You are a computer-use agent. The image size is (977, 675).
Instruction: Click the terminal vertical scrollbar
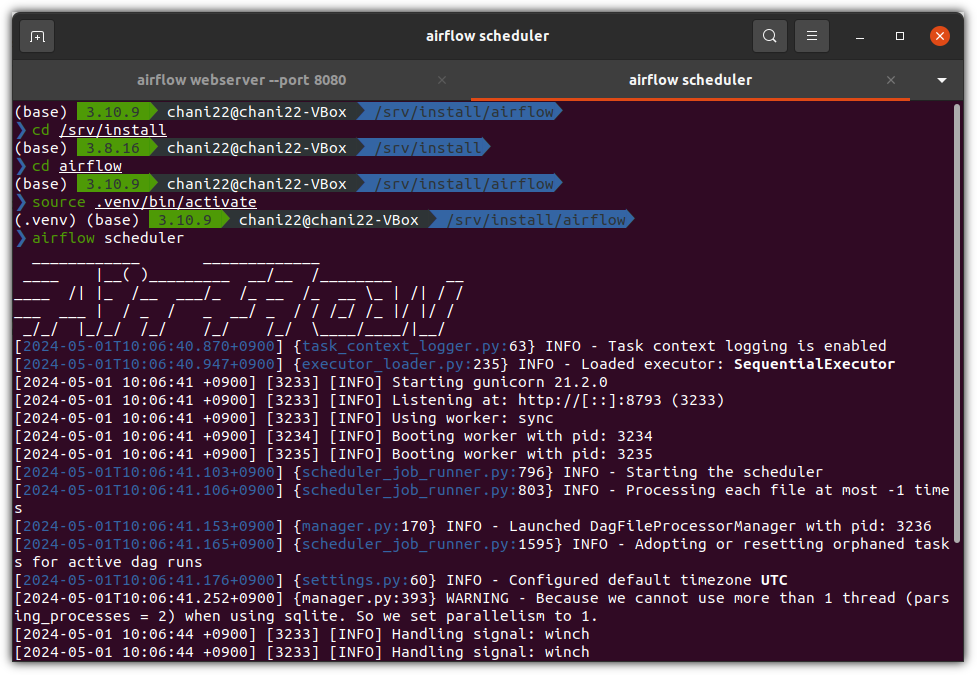(957, 321)
